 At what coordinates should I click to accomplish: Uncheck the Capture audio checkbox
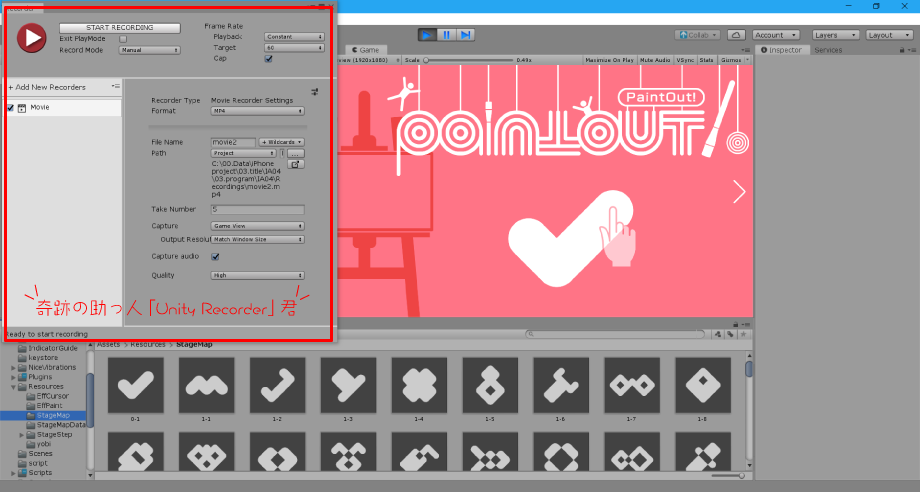[215, 257]
